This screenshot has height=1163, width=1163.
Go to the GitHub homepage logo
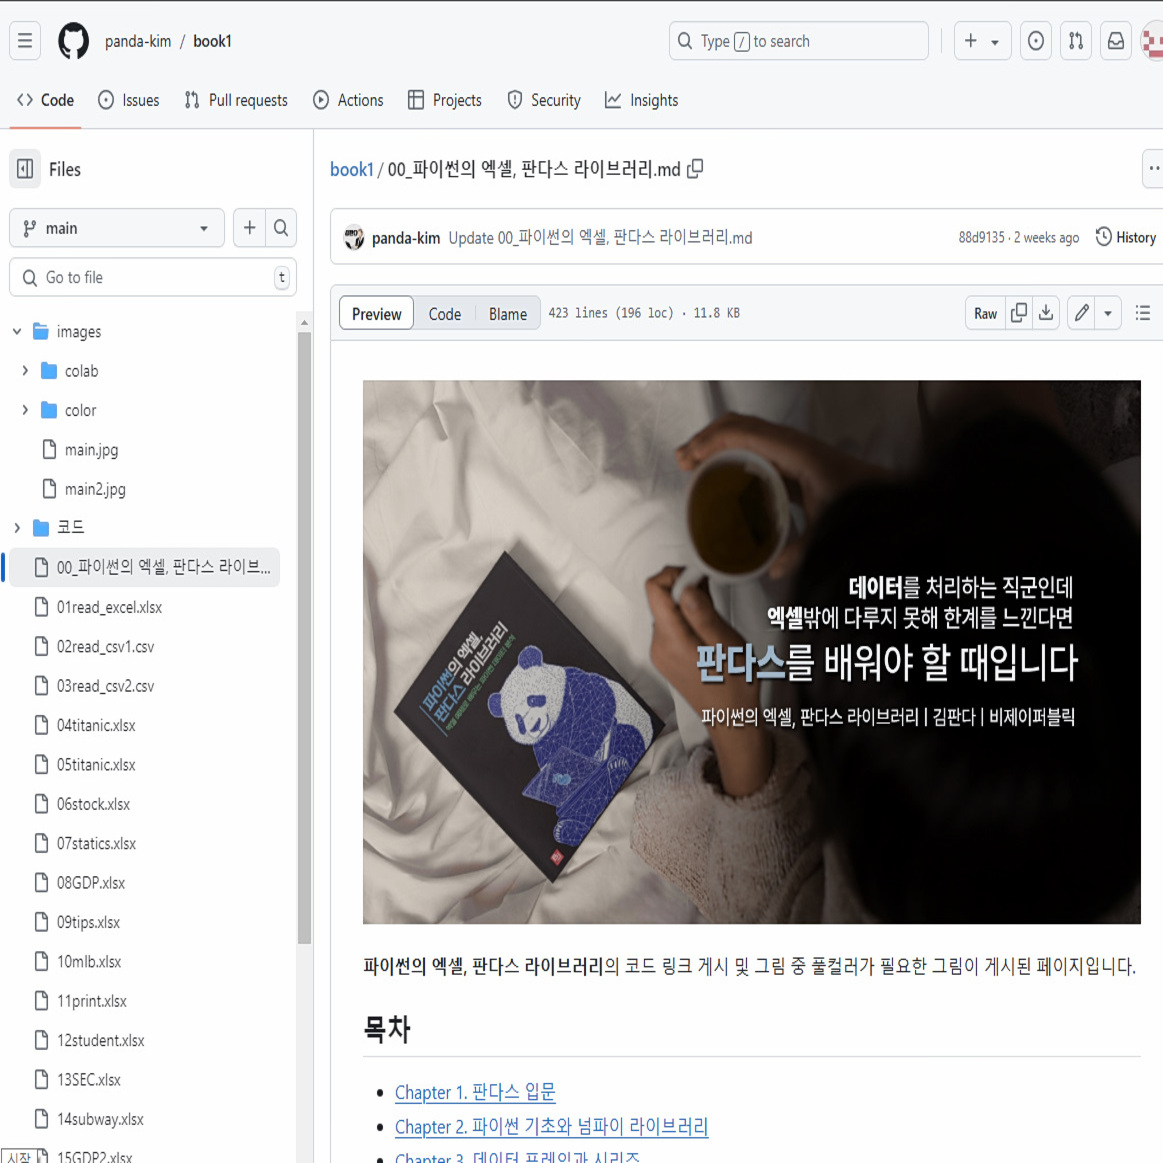73,41
